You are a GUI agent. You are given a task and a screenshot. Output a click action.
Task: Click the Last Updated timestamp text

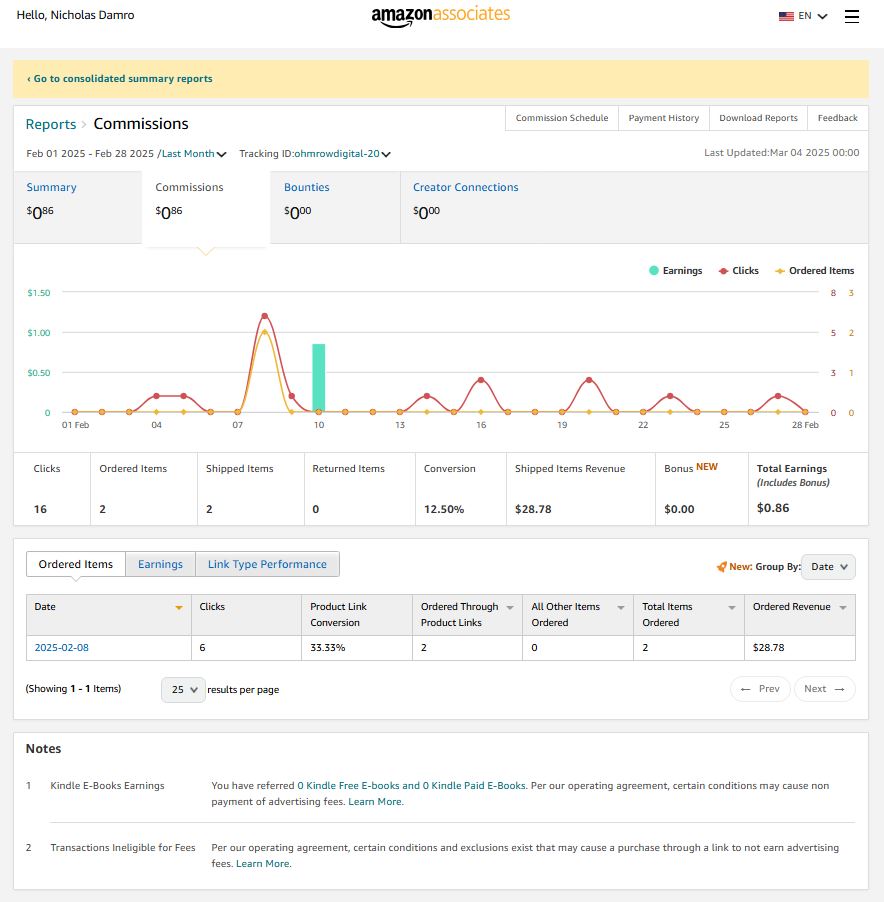(782, 152)
